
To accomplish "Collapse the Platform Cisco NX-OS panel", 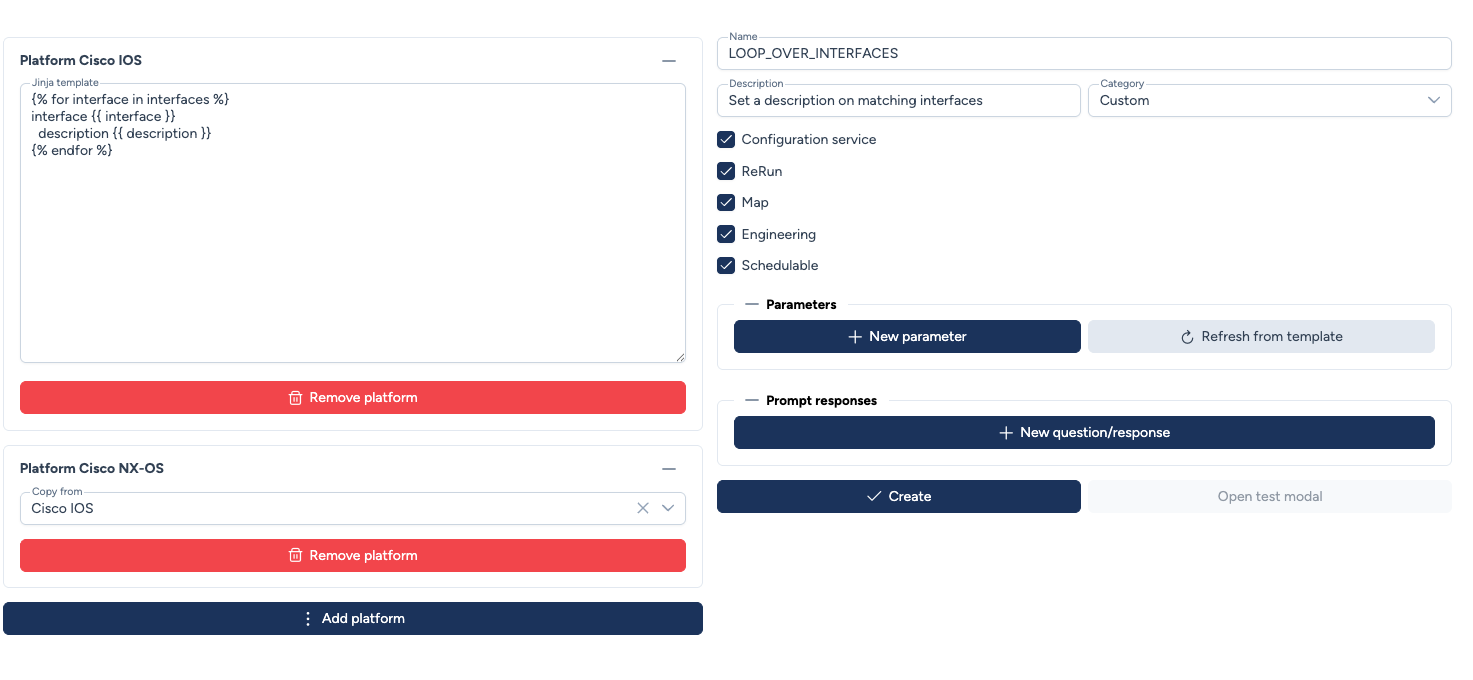I will pos(669,469).
